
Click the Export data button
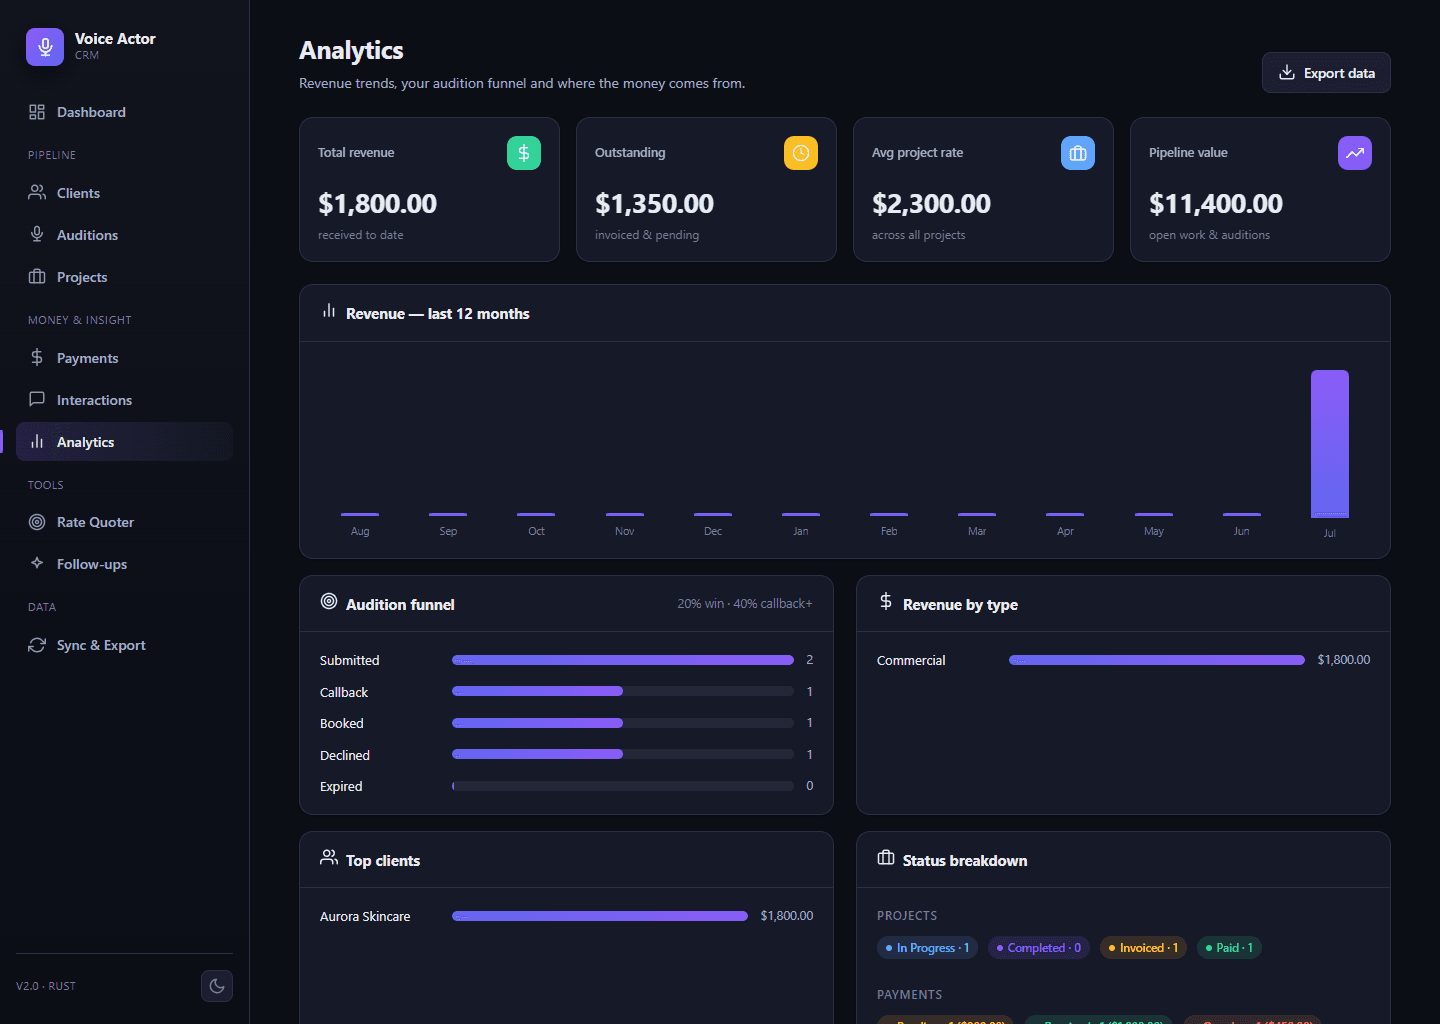1326,73
